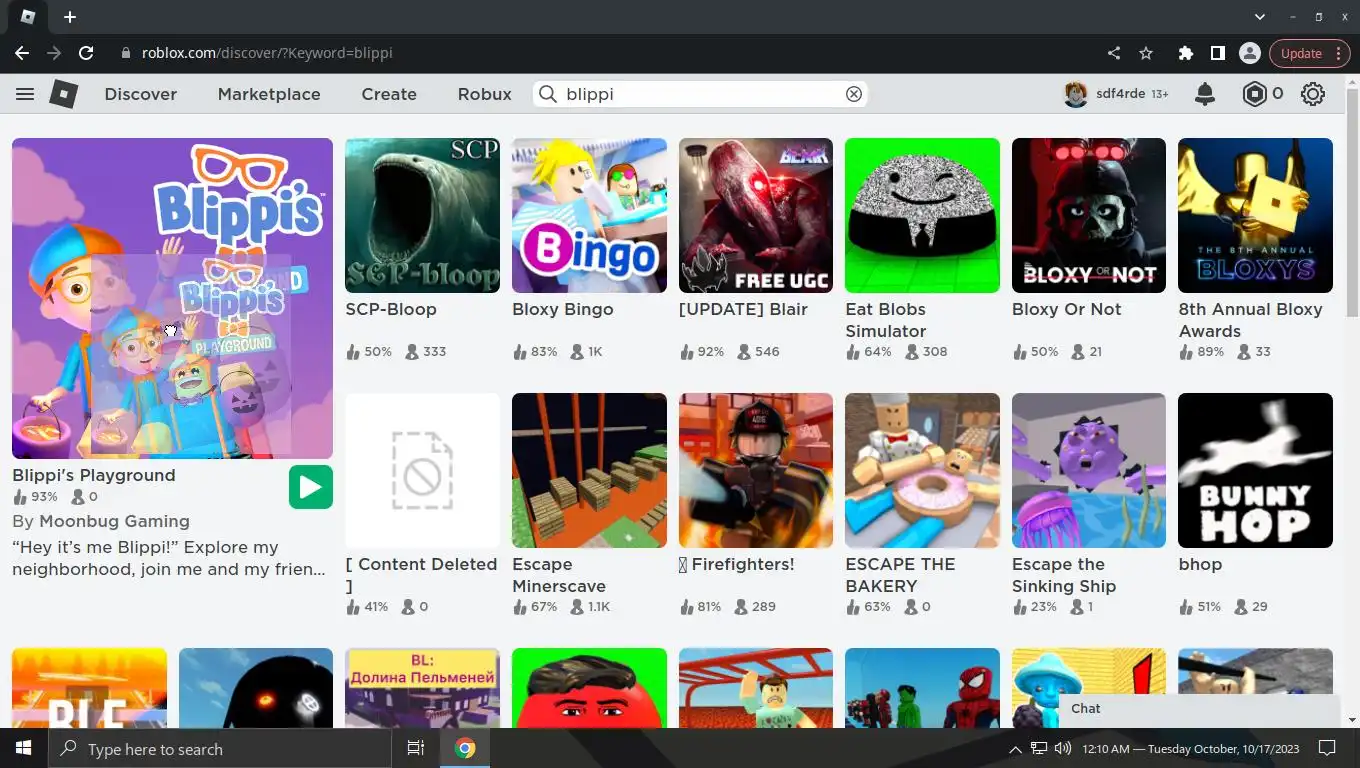
Task: Open Chrome profile avatar
Action: [1249, 53]
